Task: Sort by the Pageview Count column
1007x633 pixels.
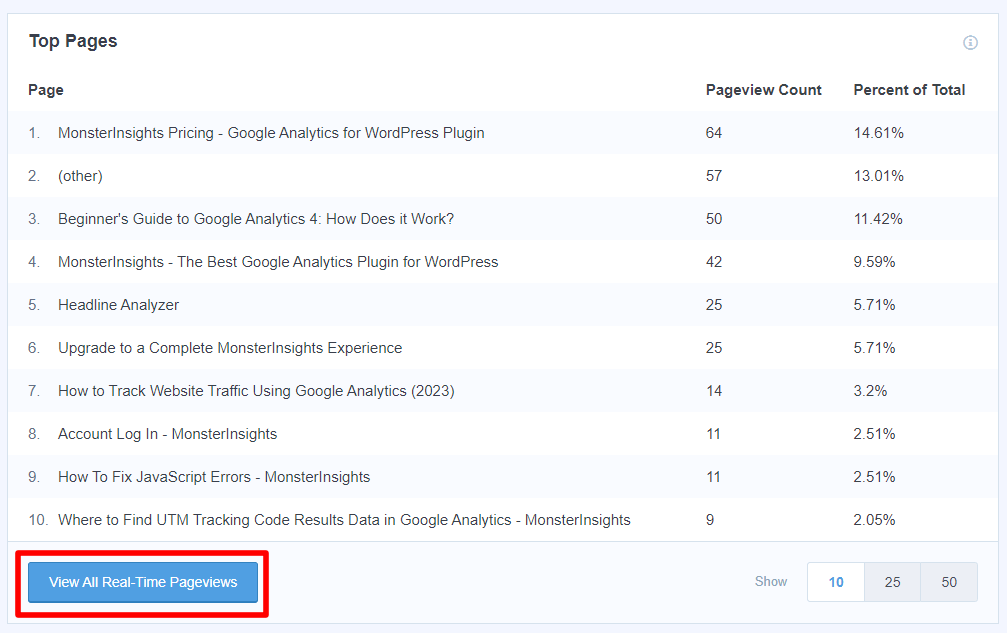Action: point(763,89)
